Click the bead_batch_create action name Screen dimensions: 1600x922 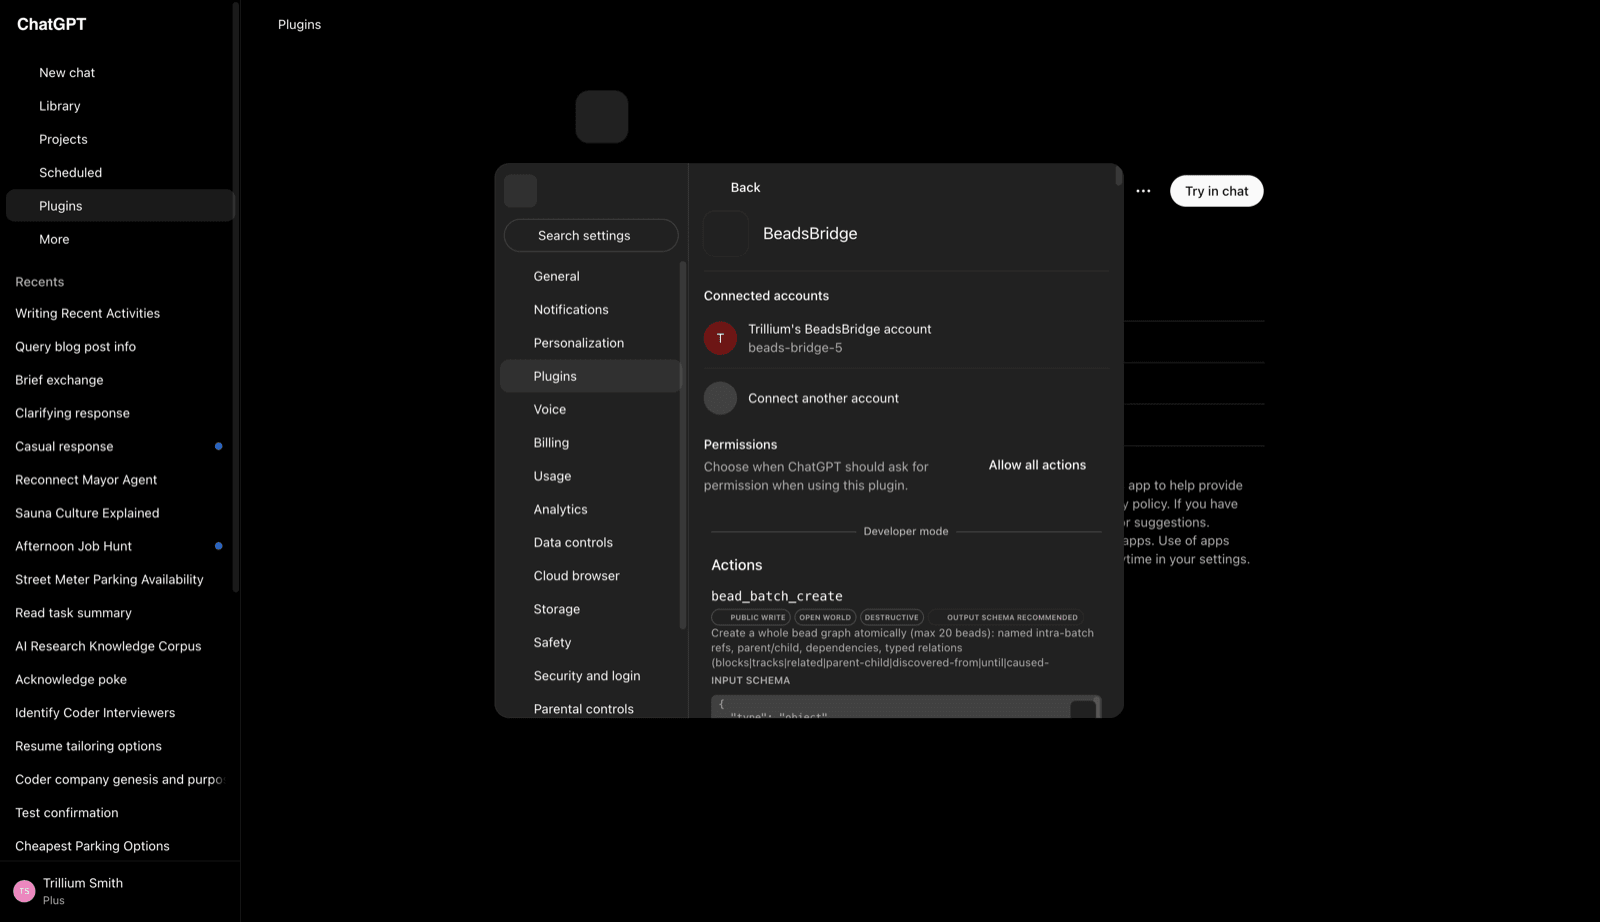tap(777, 596)
